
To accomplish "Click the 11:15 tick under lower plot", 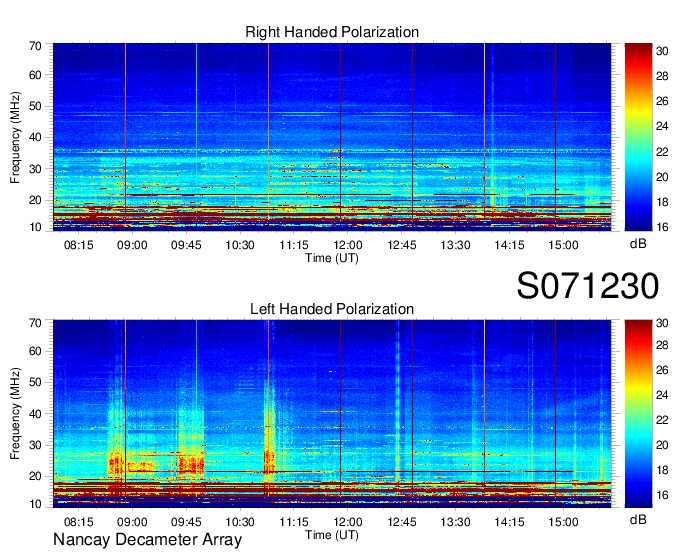I will point(294,522).
